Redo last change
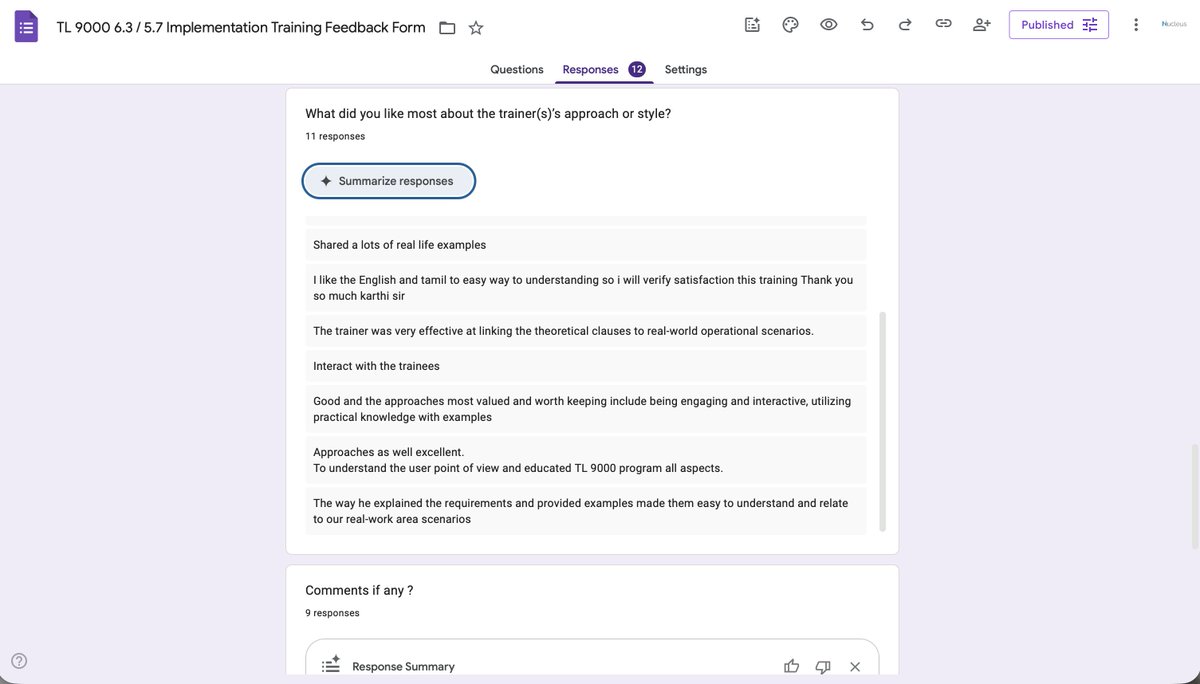This screenshot has width=1200, height=684. (x=905, y=25)
